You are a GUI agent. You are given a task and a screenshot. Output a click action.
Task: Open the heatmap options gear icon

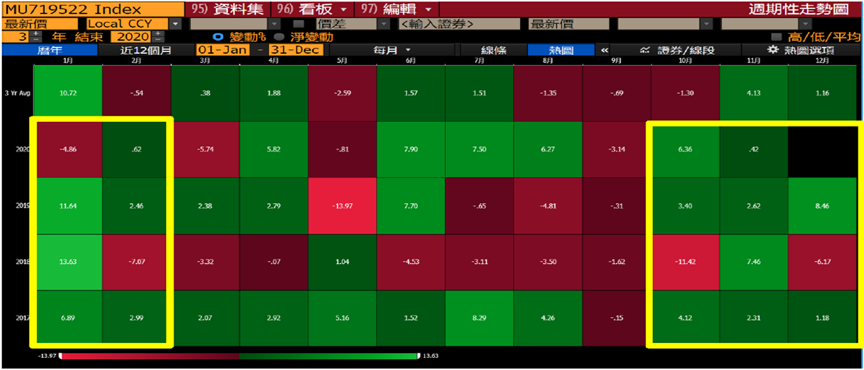(773, 50)
